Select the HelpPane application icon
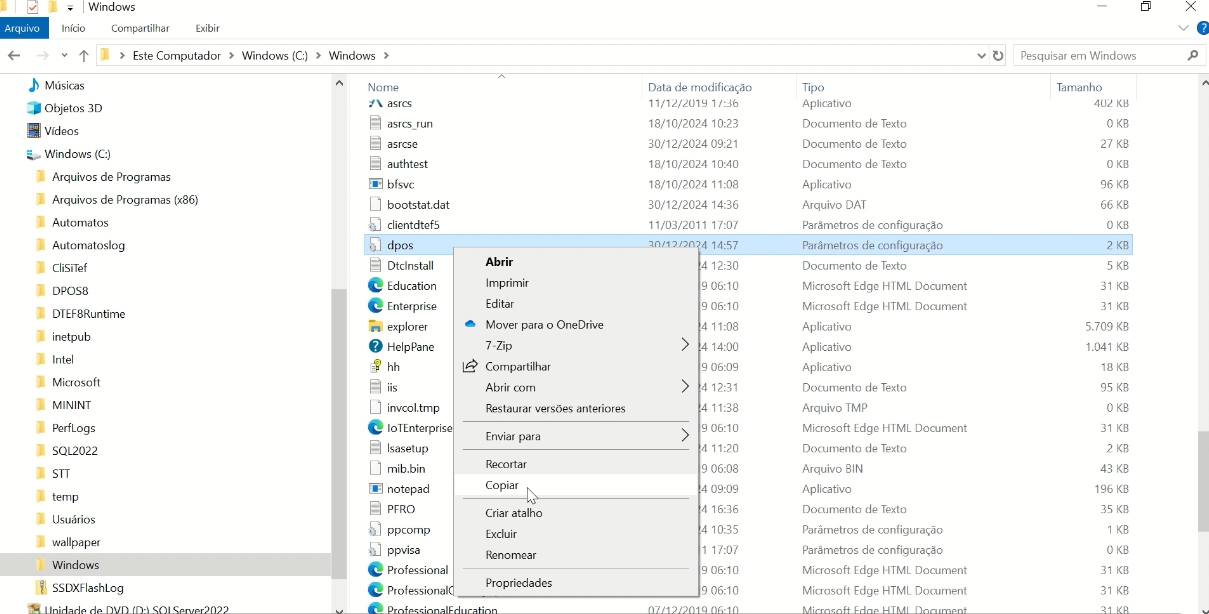The width and height of the screenshot is (1209, 614). (x=376, y=346)
